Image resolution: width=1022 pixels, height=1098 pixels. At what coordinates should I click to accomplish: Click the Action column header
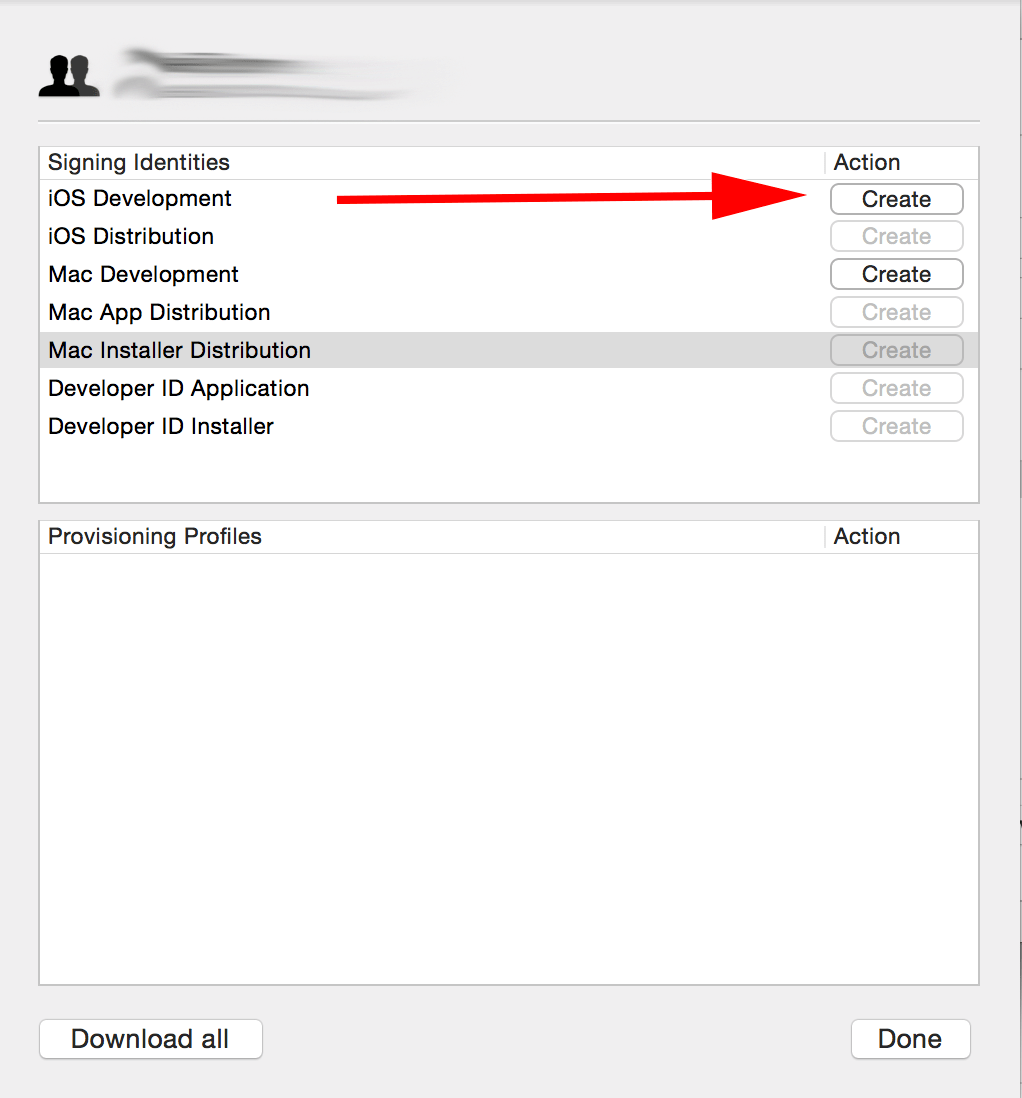866,162
